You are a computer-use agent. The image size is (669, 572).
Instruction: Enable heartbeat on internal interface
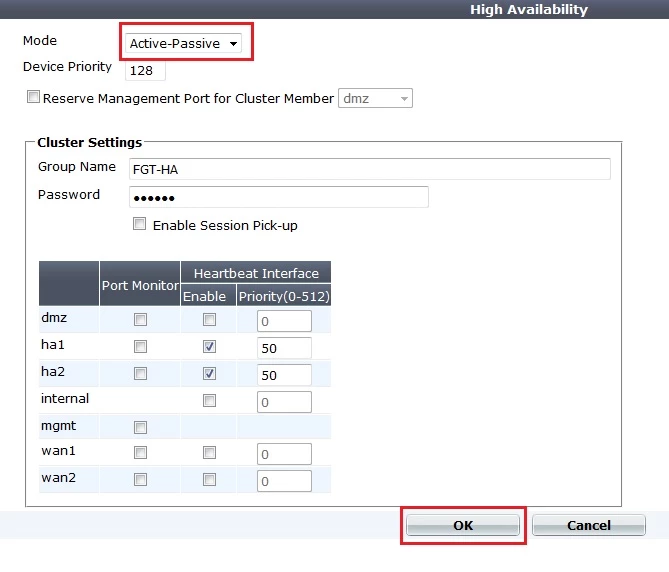(x=209, y=401)
